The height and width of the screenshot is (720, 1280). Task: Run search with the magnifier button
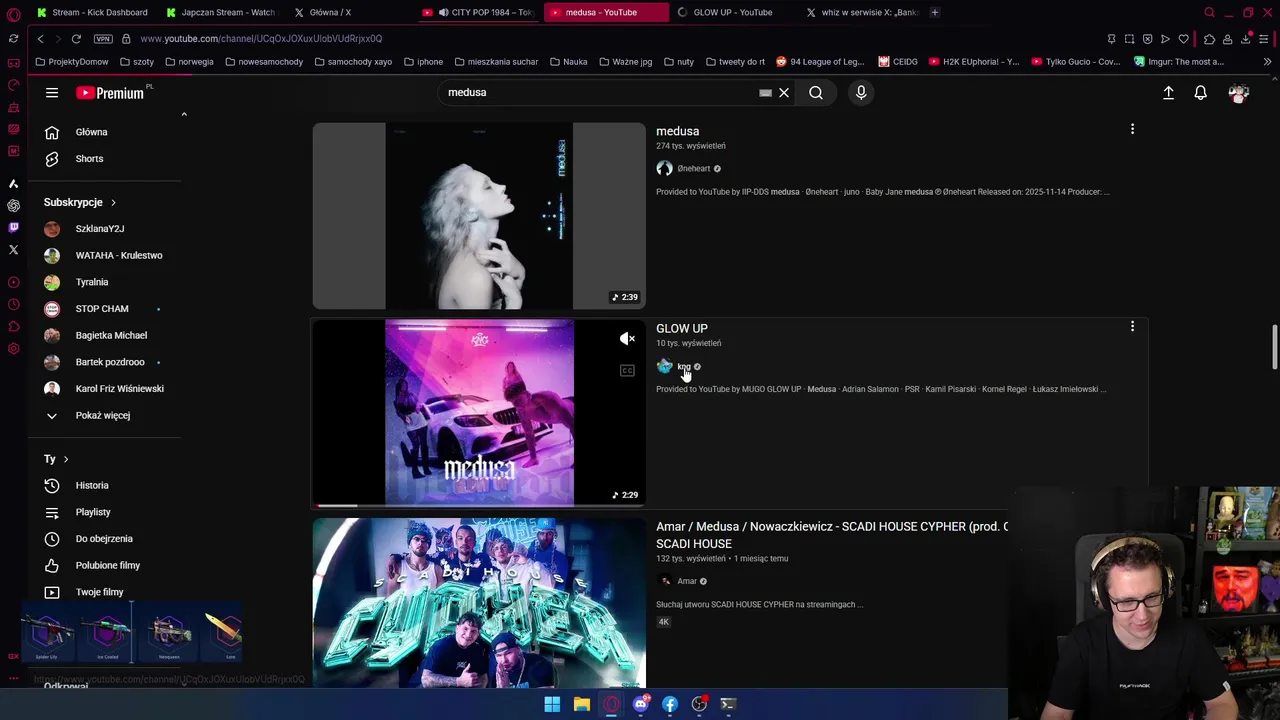816,93
